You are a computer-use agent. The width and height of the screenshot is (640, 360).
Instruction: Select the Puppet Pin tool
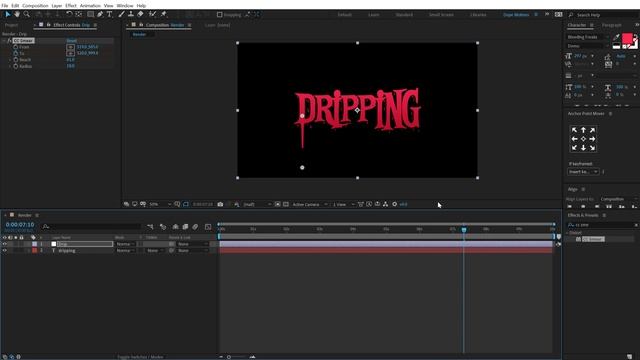click(164, 14)
